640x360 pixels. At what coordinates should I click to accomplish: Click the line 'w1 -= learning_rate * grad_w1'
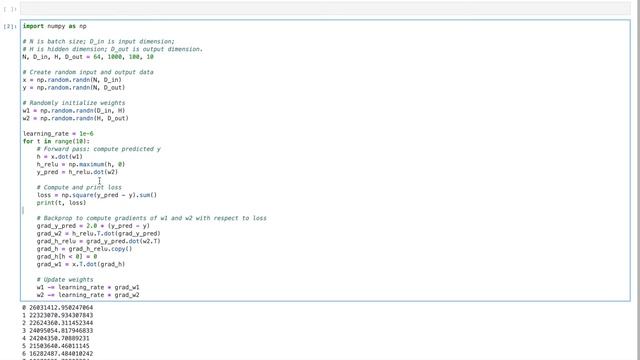88,287
